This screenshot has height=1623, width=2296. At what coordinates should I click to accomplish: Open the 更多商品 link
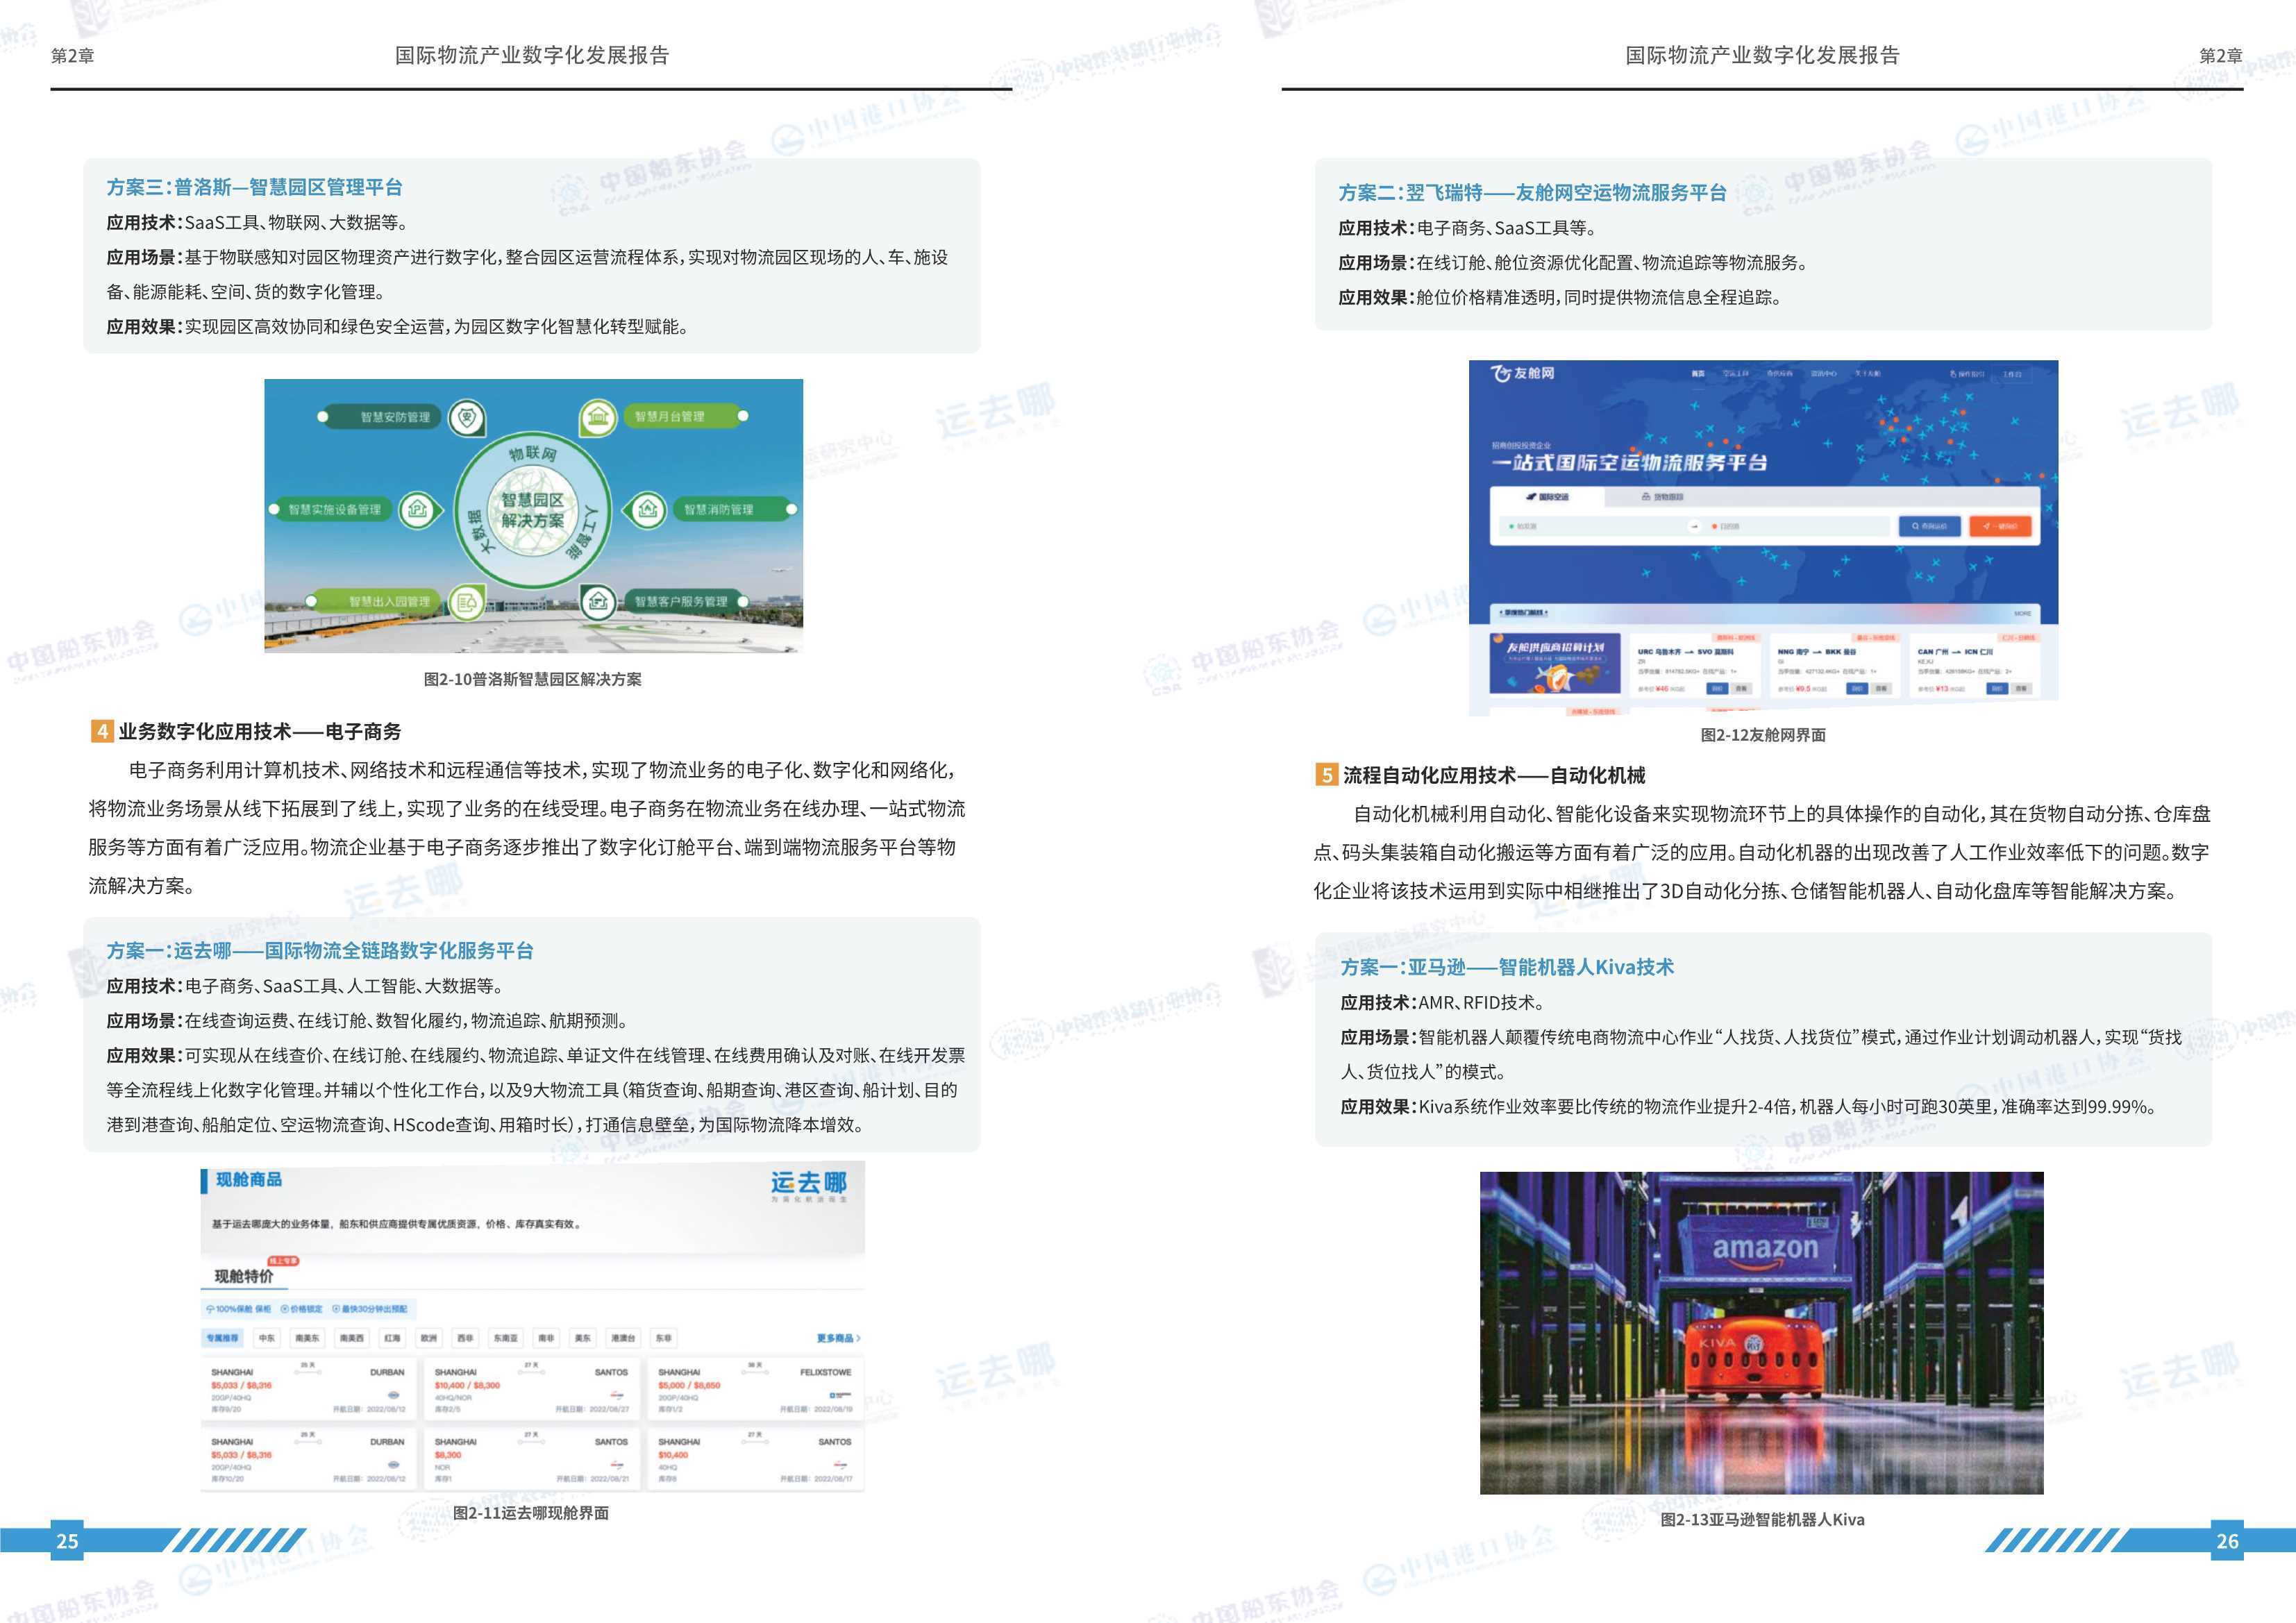838,1338
